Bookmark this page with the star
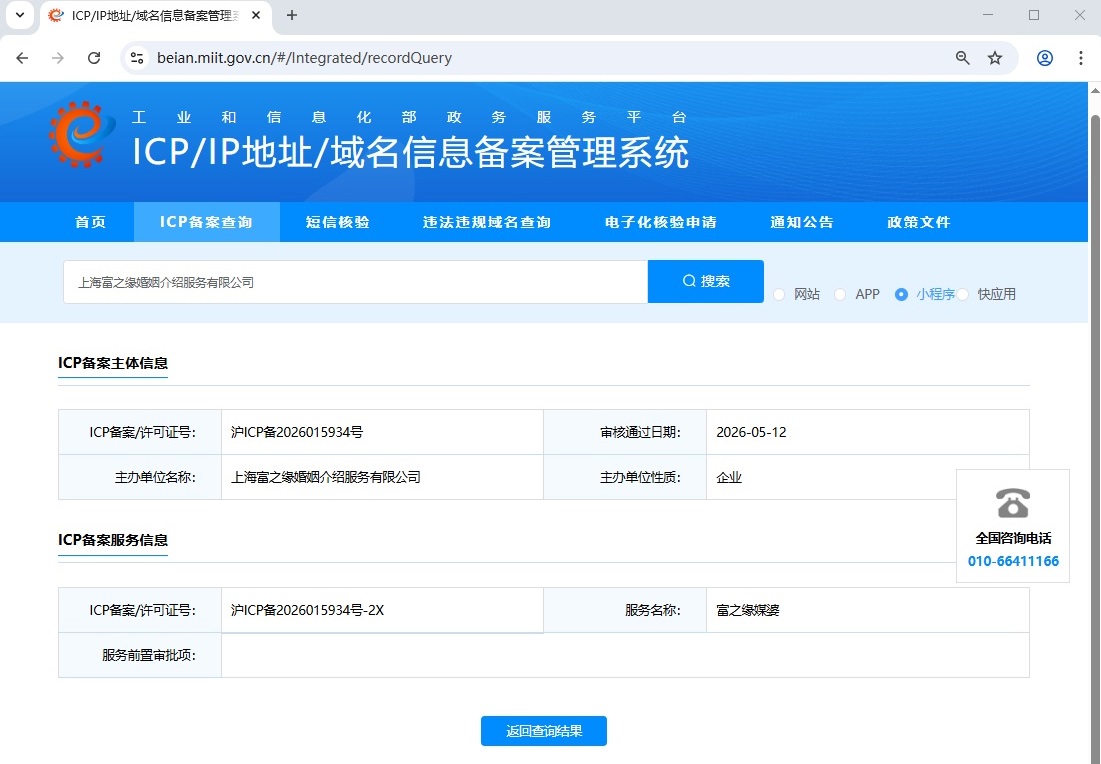The image size is (1101, 764). point(995,58)
